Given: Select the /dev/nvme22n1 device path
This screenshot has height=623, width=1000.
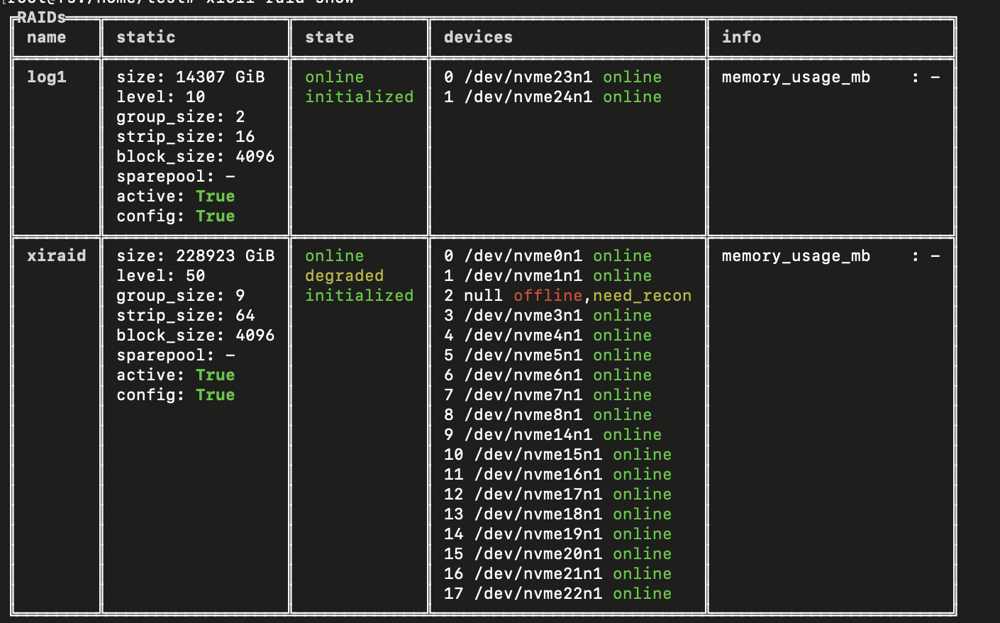Looking at the screenshot, I should [538, 594].
